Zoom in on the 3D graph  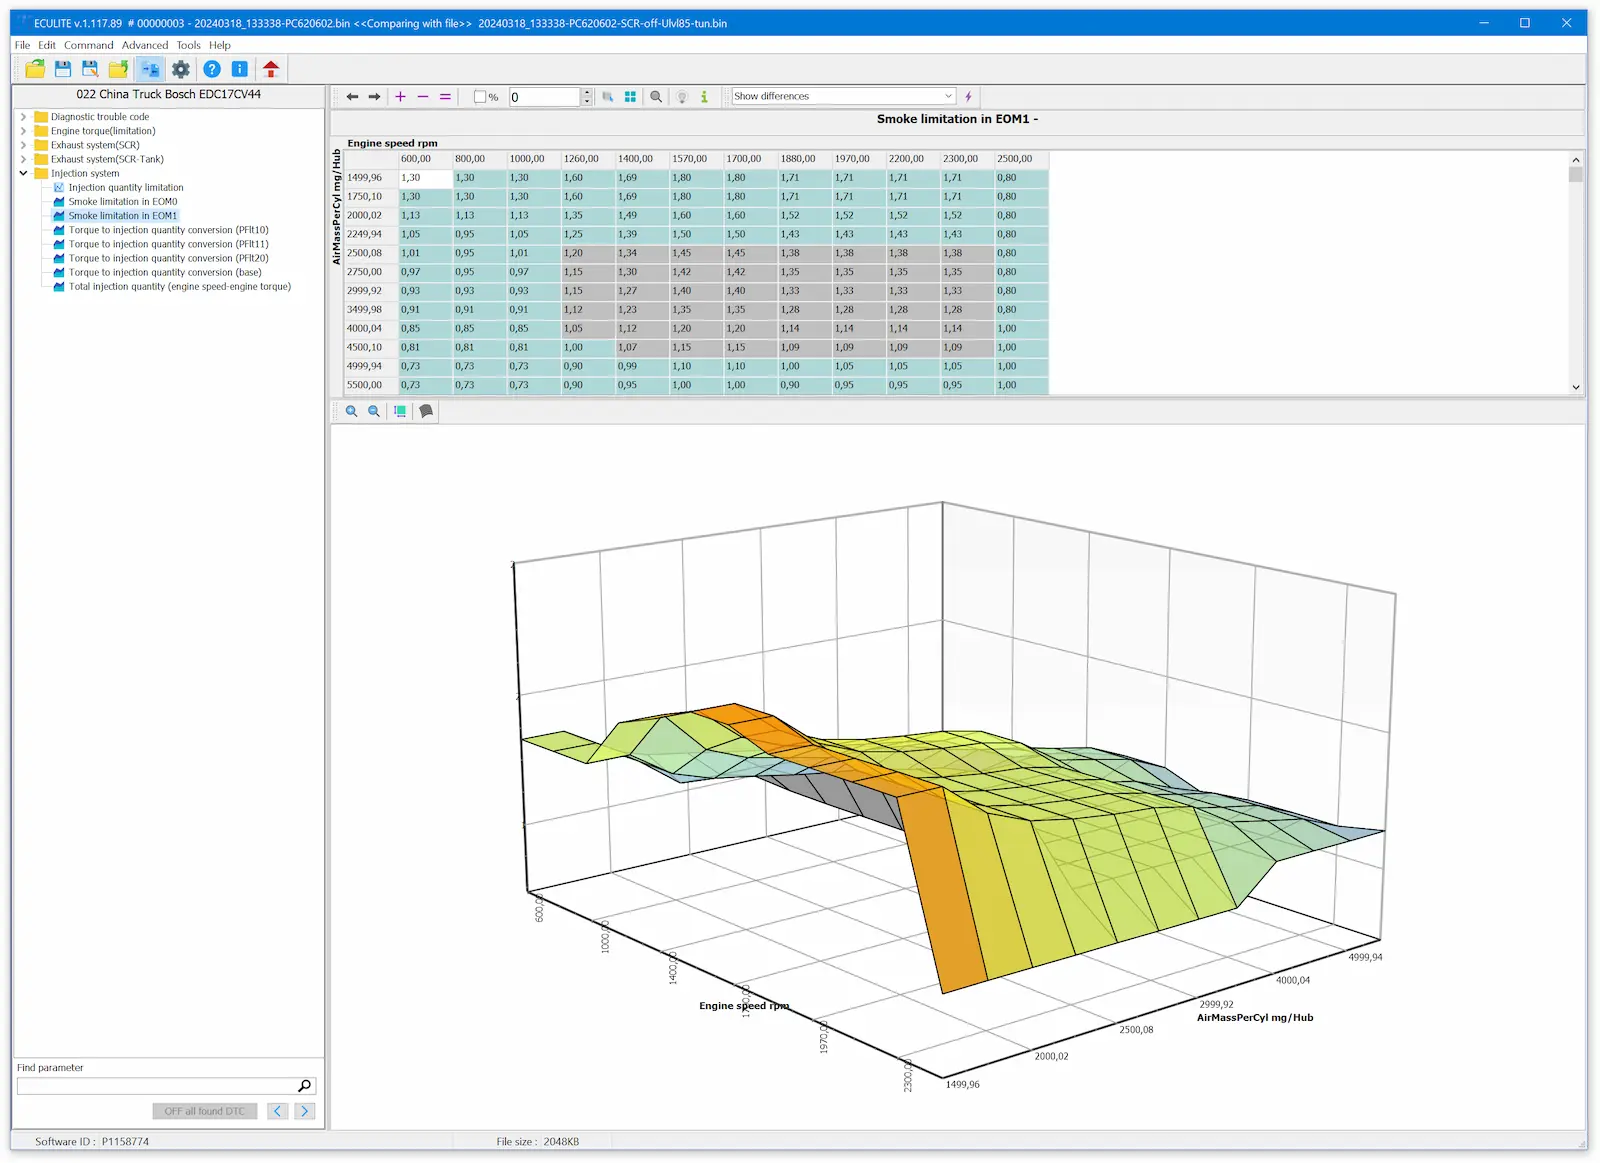[x=352, y=411]
